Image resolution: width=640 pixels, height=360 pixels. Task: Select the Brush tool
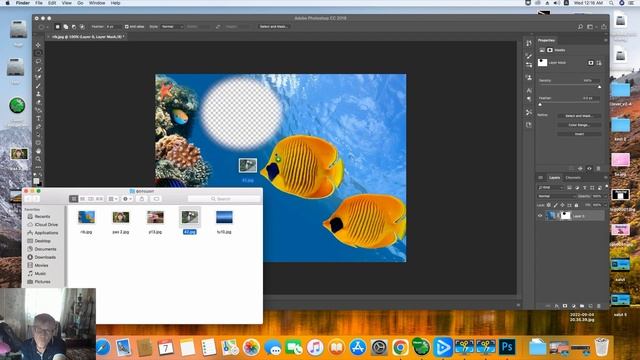38,86
